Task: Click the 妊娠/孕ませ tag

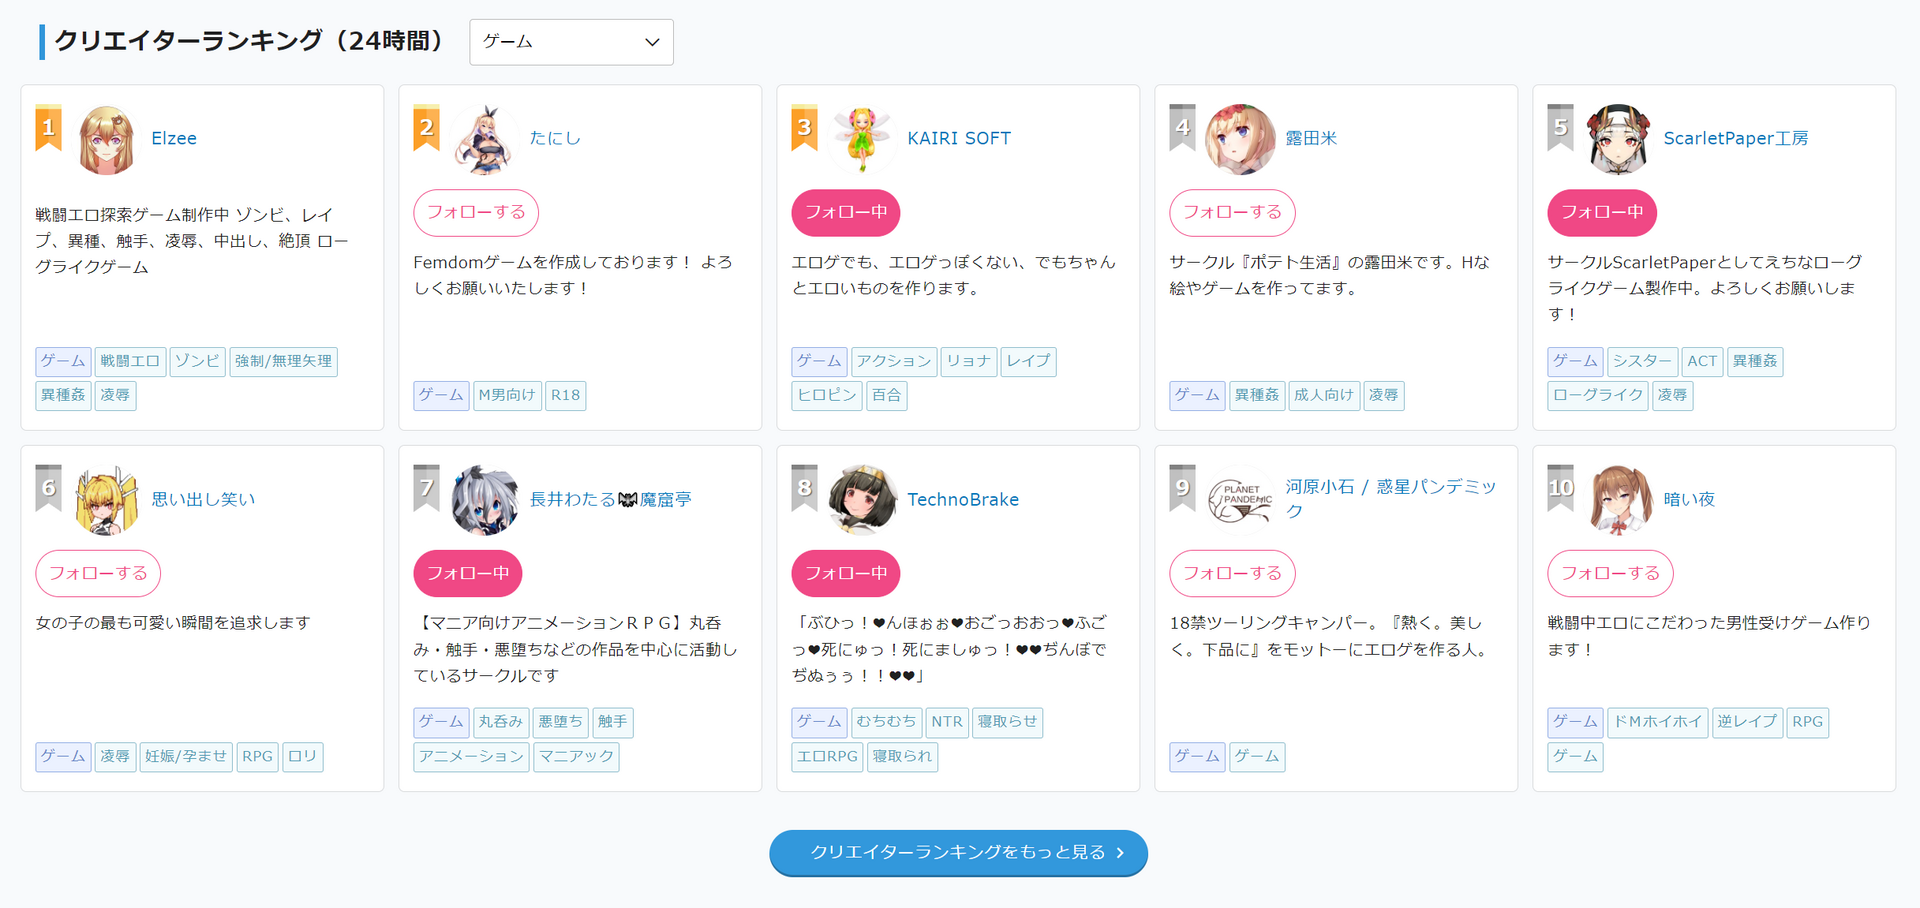Action: pyautogui.click(x=186, y=757)
